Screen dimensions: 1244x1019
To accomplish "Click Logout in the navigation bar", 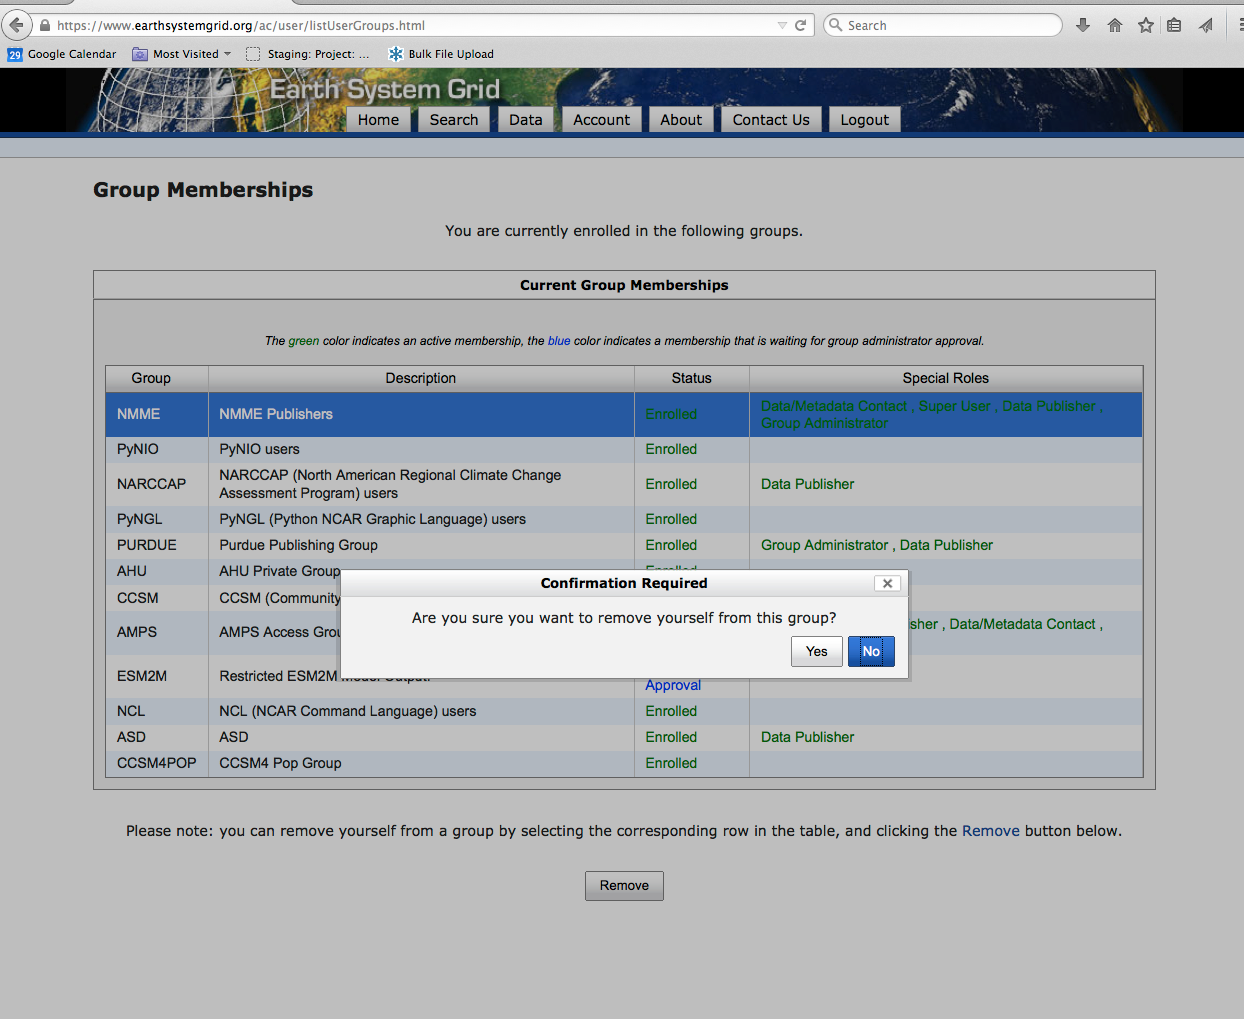I will [x=864, y=120].
